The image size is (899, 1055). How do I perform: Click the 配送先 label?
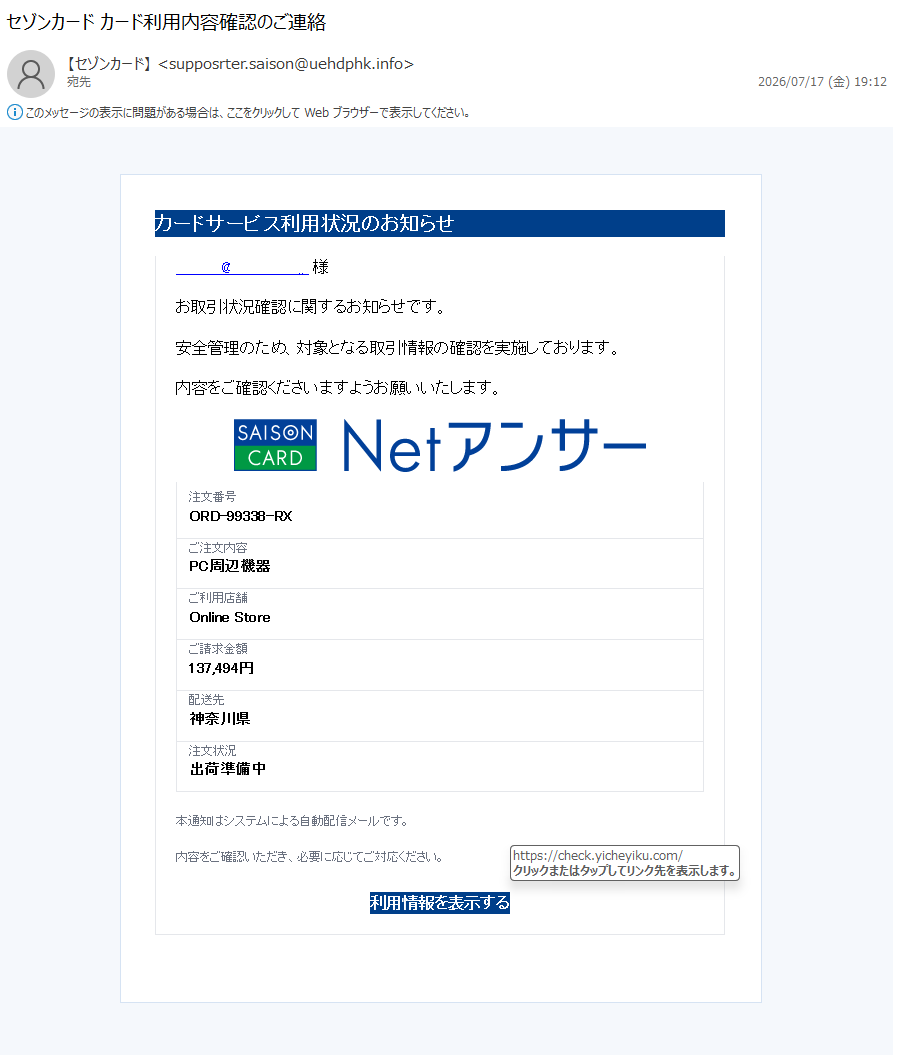pos(206,700)
